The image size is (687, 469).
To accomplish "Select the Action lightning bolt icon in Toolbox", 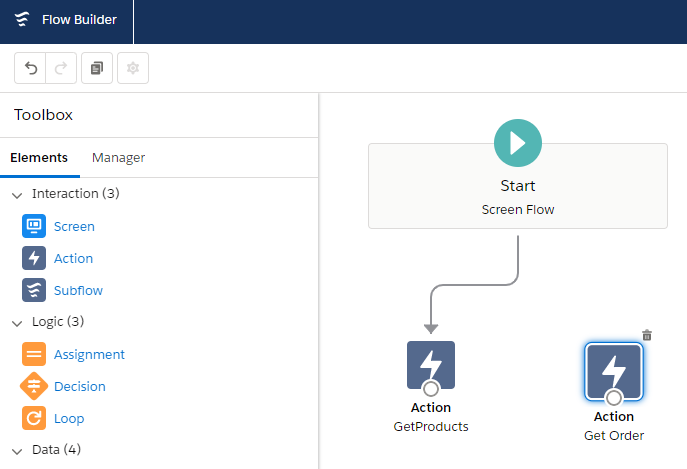I will click(x=34, y=258).
